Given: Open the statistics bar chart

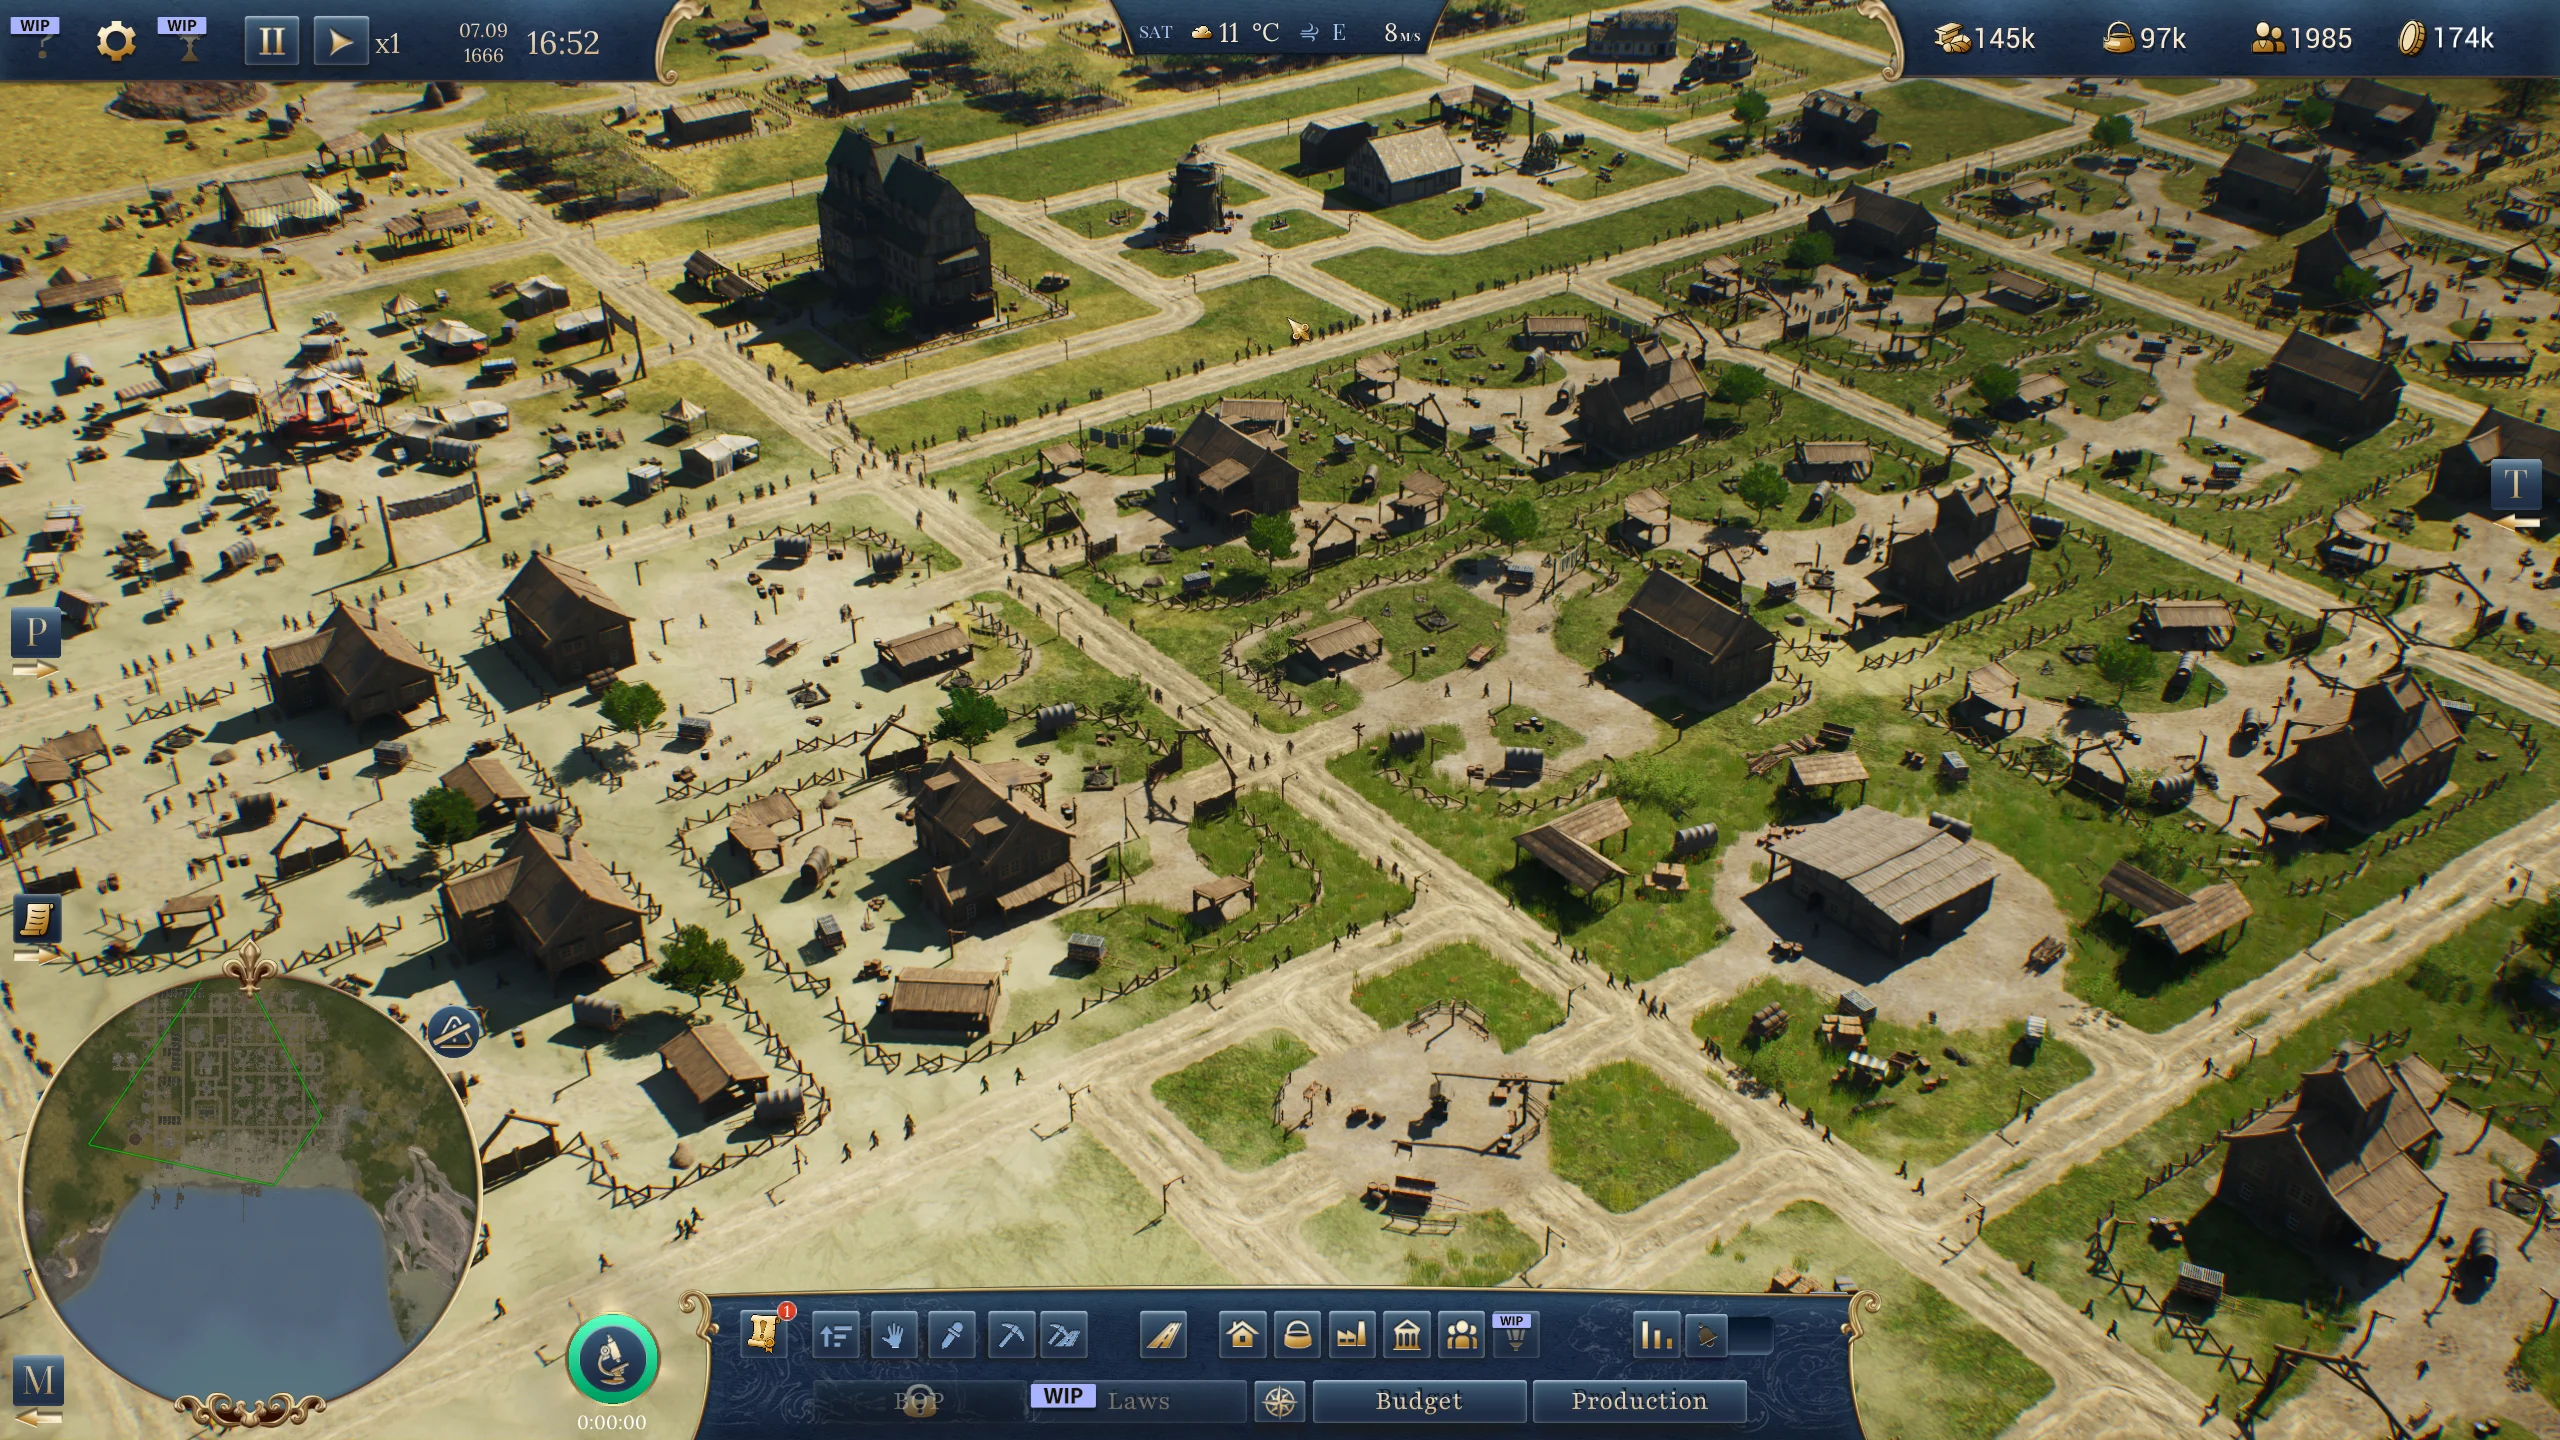Looking at the screenshot, I should coord(1656,1335).
